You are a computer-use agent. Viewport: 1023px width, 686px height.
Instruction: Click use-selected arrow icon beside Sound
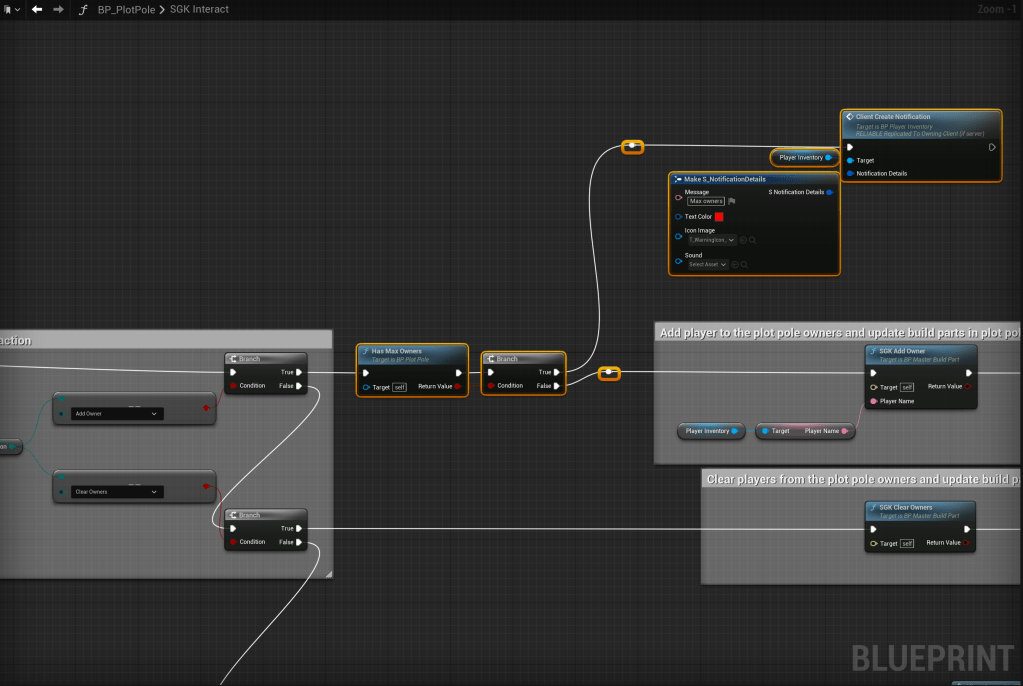click(735, 265)
